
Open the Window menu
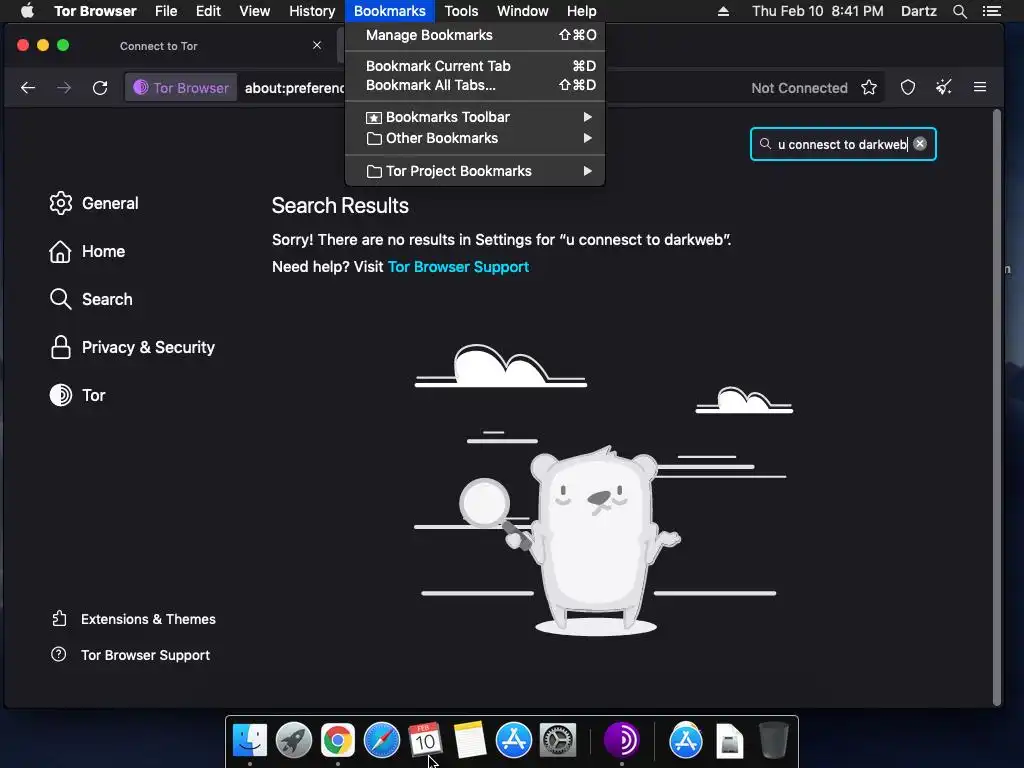[x=522, y=11]
